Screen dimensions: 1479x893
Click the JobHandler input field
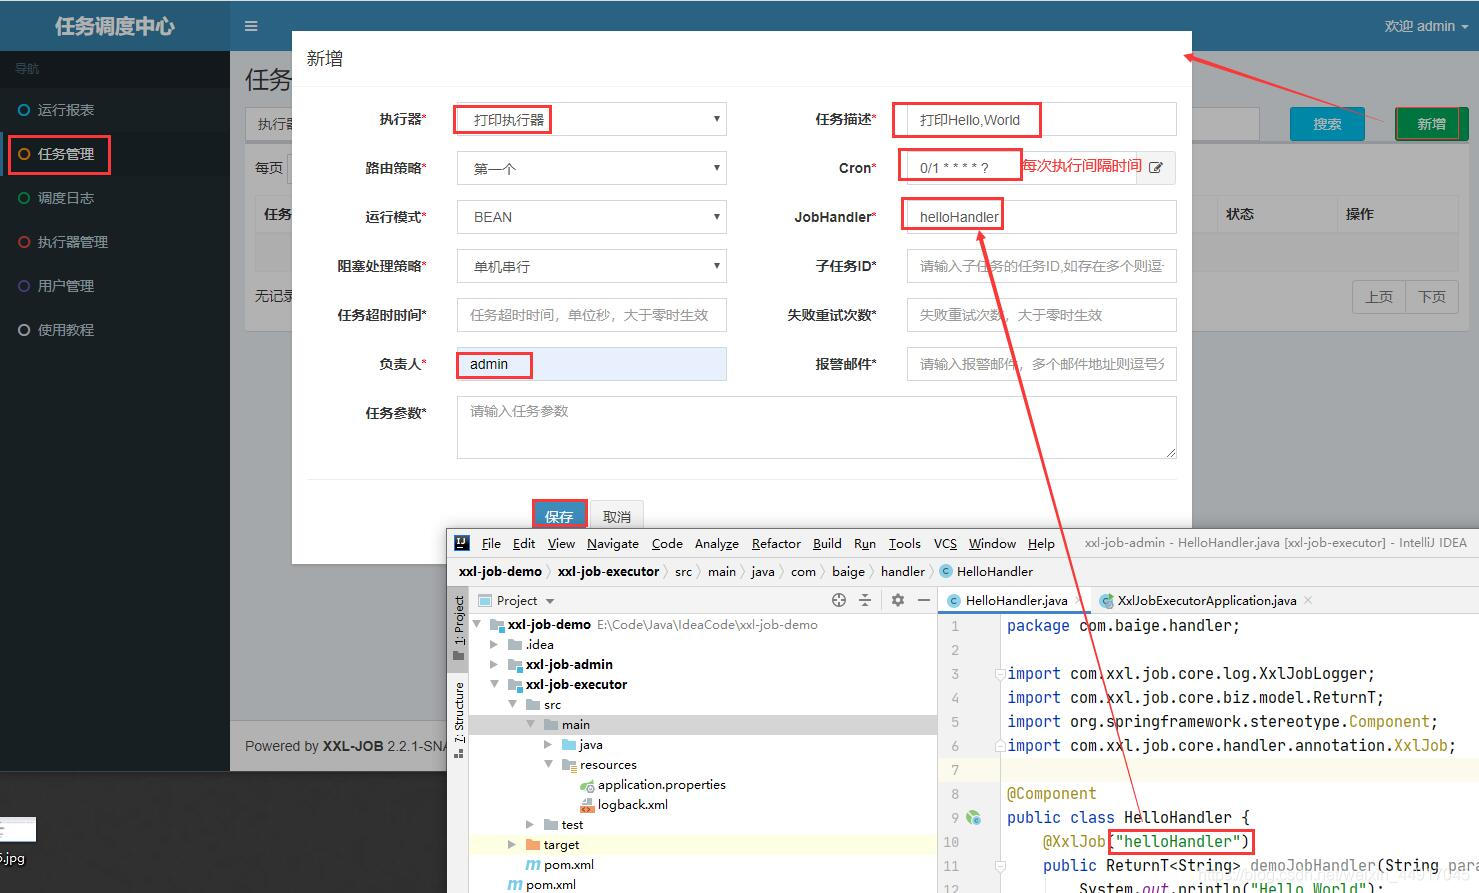point(1041,217)
